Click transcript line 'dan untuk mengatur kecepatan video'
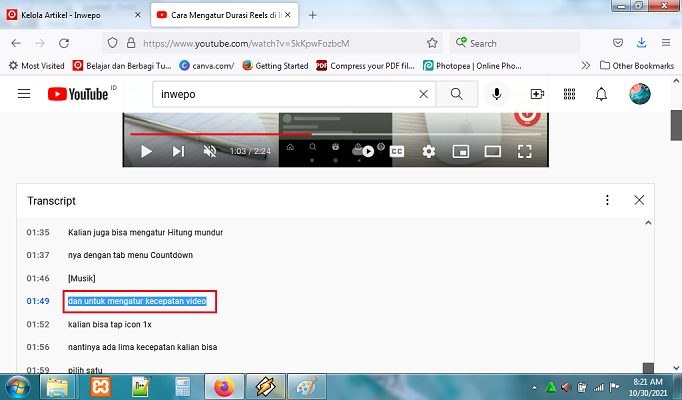The height and width of the screenshot is (400, 682). [137, 301]
